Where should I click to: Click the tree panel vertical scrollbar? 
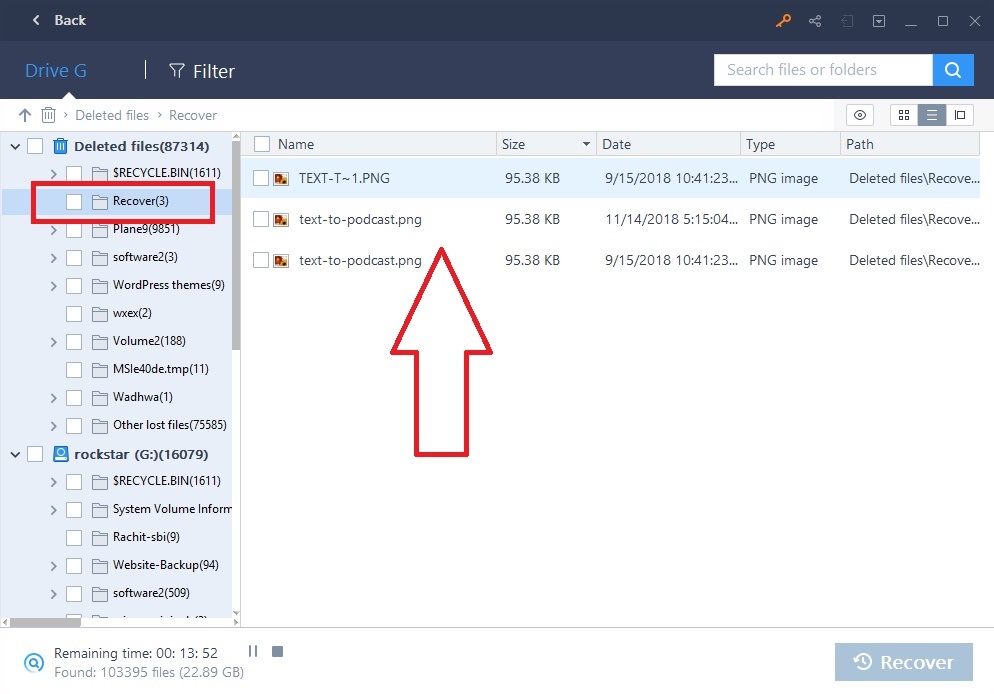pyautogui.click(x=236, y=244)
